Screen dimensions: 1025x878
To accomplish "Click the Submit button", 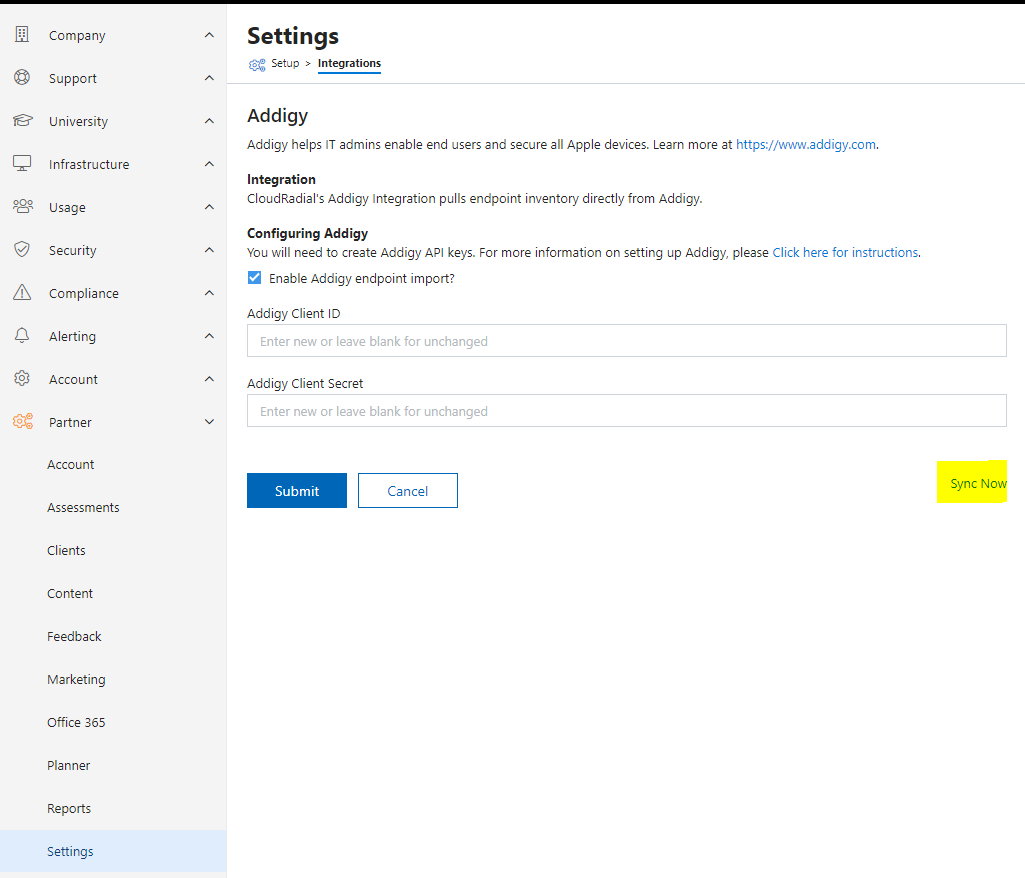I will [x=297, y=490].
